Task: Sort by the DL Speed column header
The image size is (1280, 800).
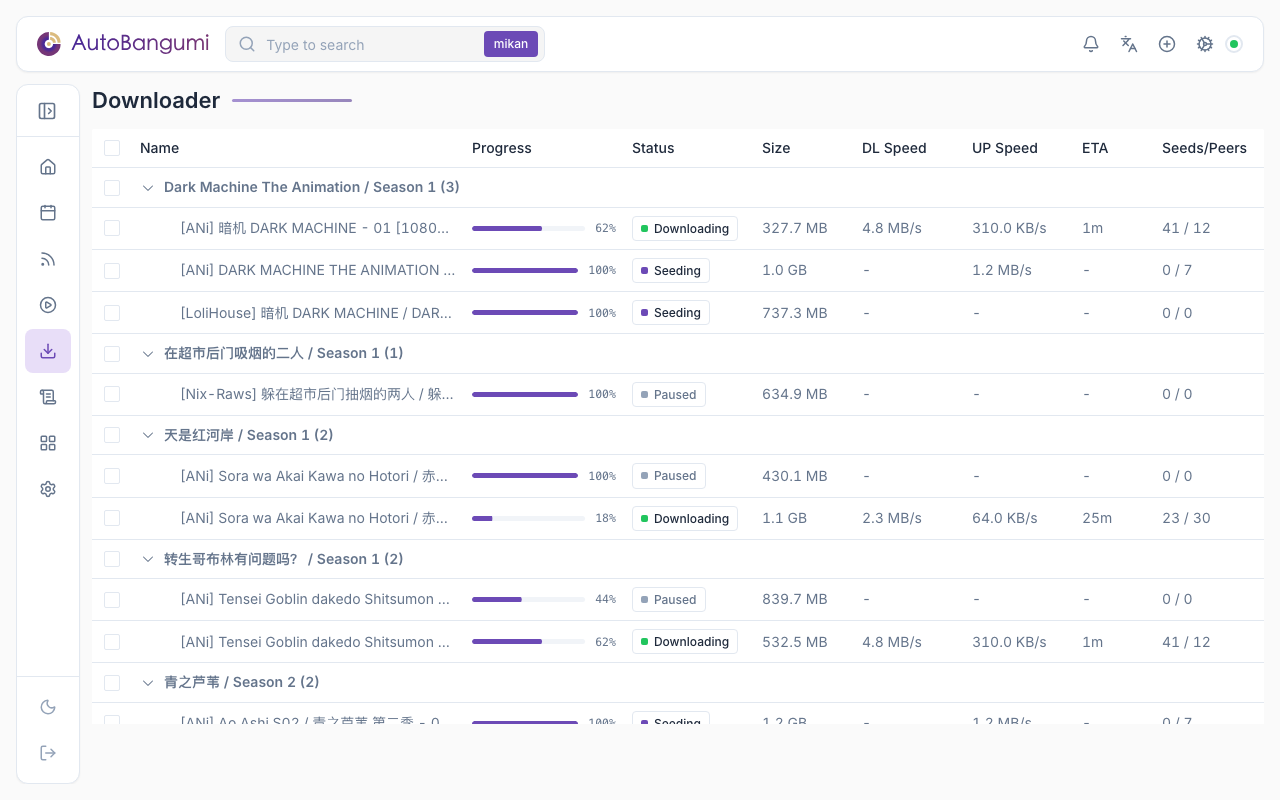Action: click(894, 148)
